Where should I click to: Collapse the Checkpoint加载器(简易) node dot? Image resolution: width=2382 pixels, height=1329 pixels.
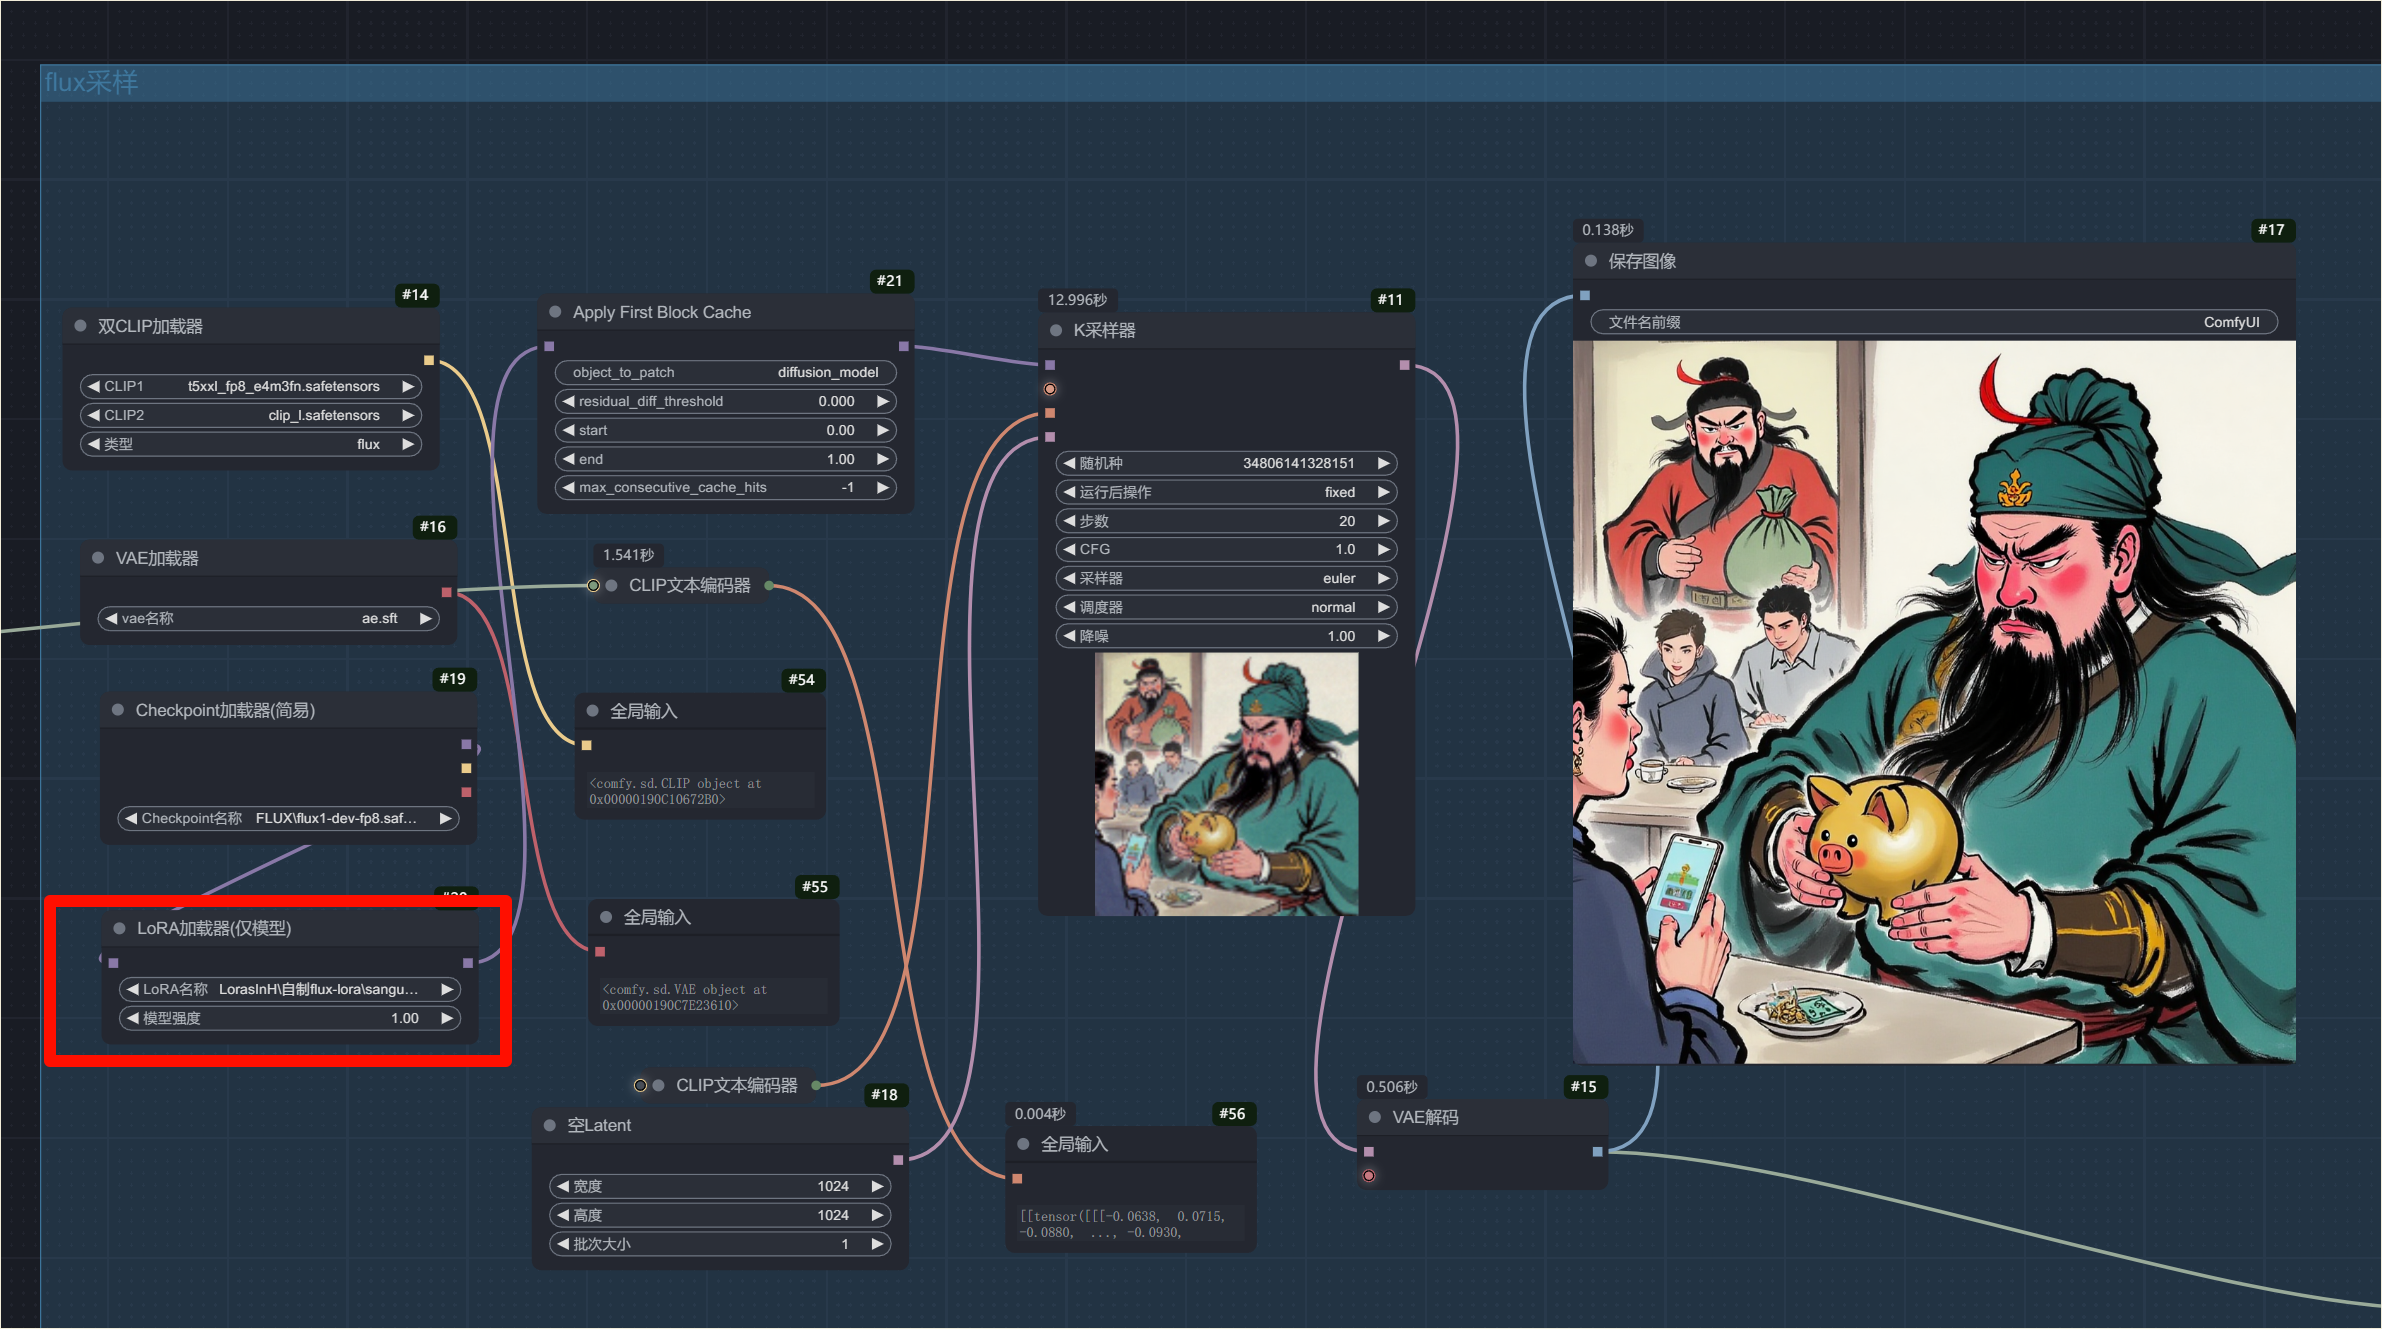118,710
